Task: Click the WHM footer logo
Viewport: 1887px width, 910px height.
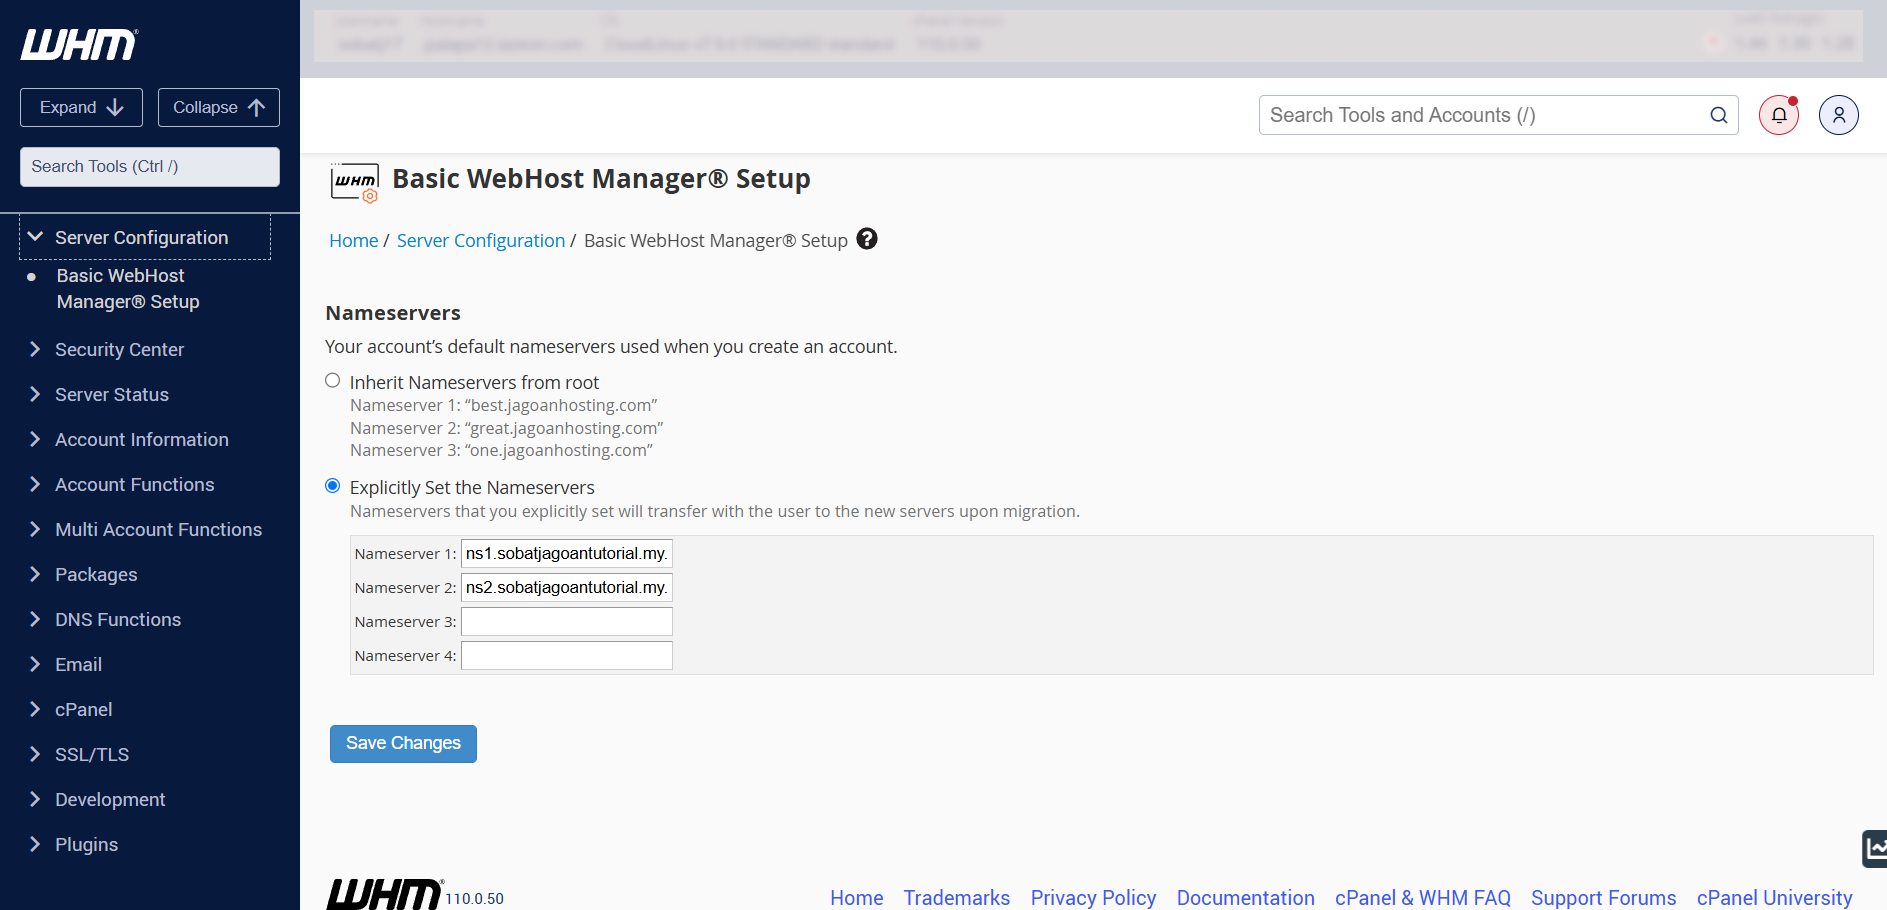Action: pos(385,894)
